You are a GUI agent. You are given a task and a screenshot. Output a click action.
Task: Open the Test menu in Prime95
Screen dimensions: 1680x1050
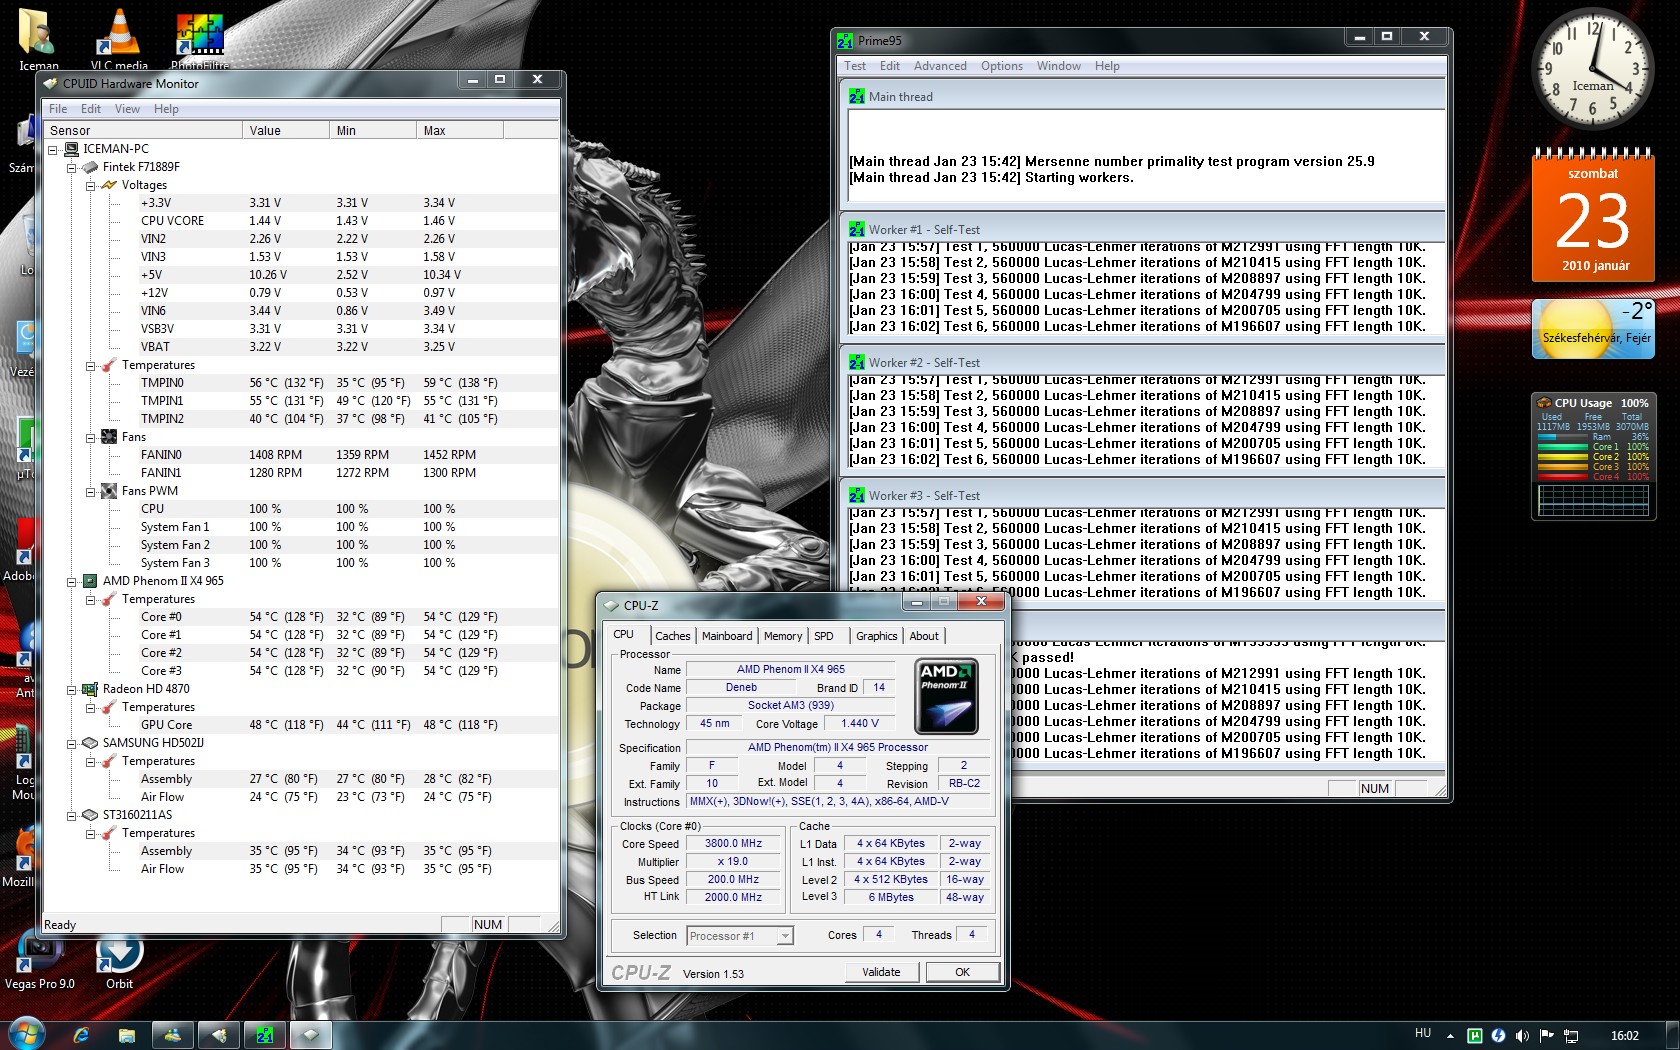pos(855,66)
